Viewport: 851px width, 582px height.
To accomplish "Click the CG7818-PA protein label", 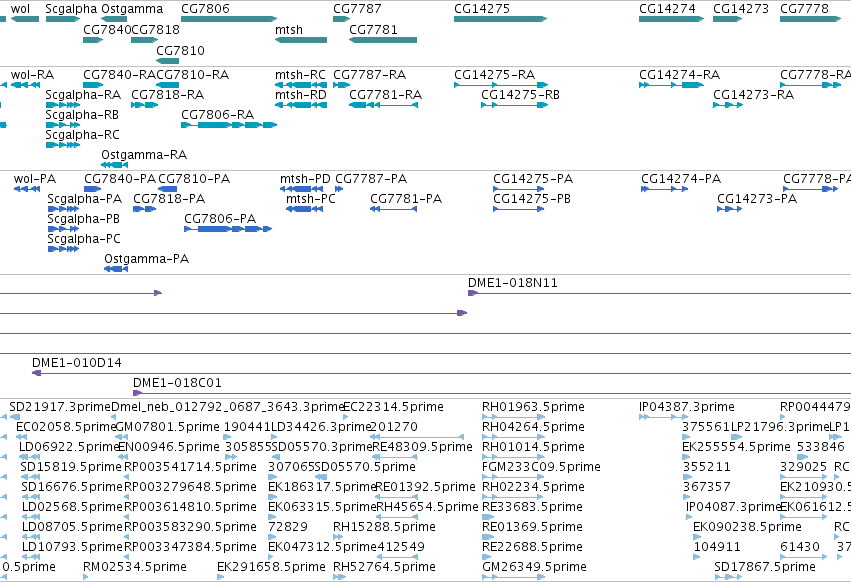I will [169, 199].
